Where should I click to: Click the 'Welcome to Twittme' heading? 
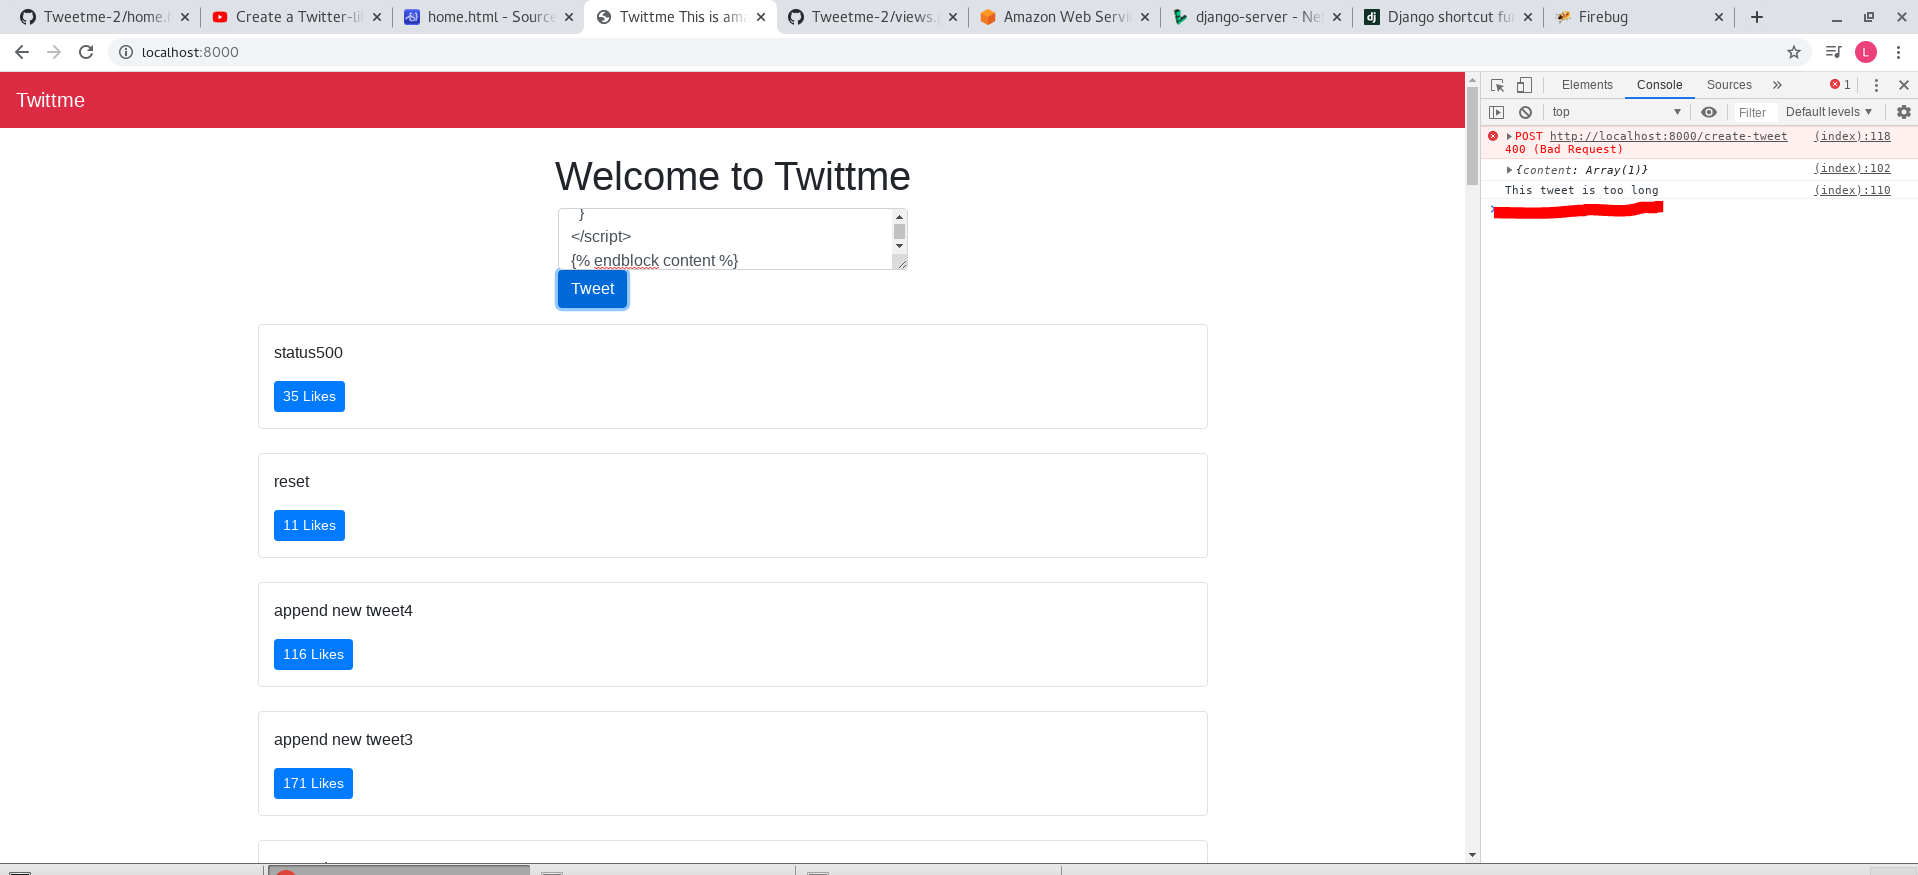tap(733, 177)
